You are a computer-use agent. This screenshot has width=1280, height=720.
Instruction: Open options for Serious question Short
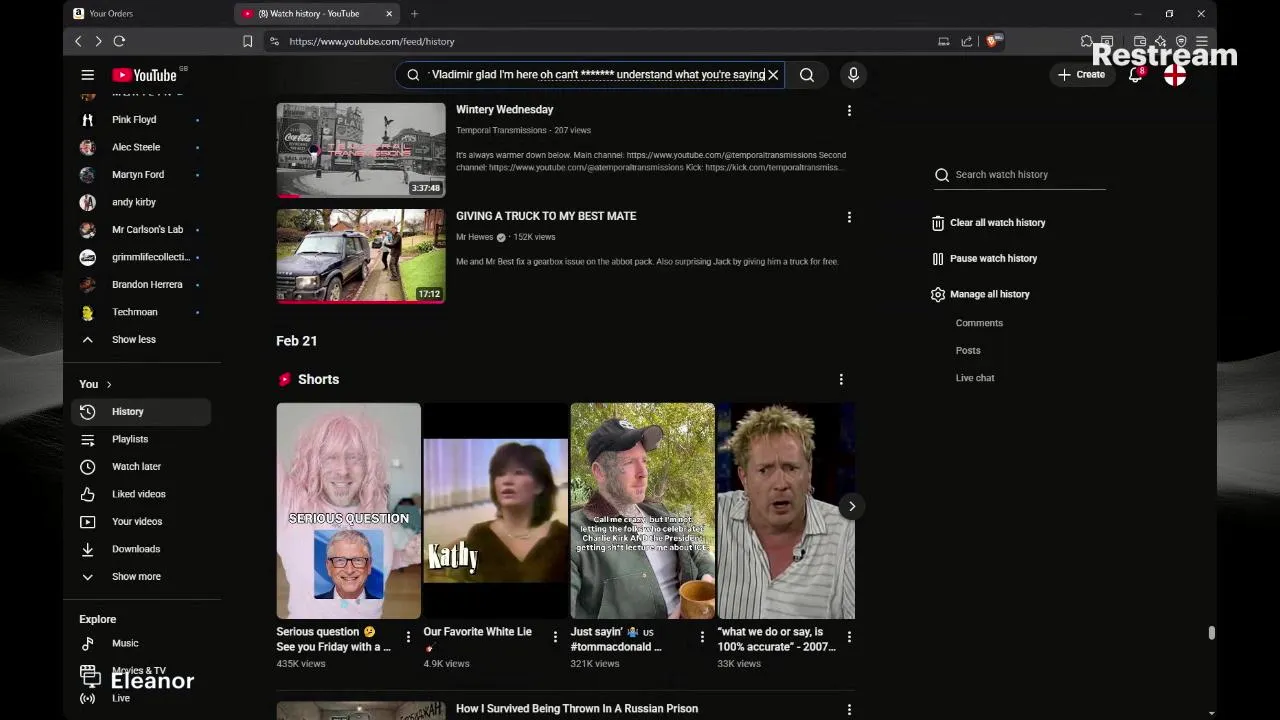408,637
